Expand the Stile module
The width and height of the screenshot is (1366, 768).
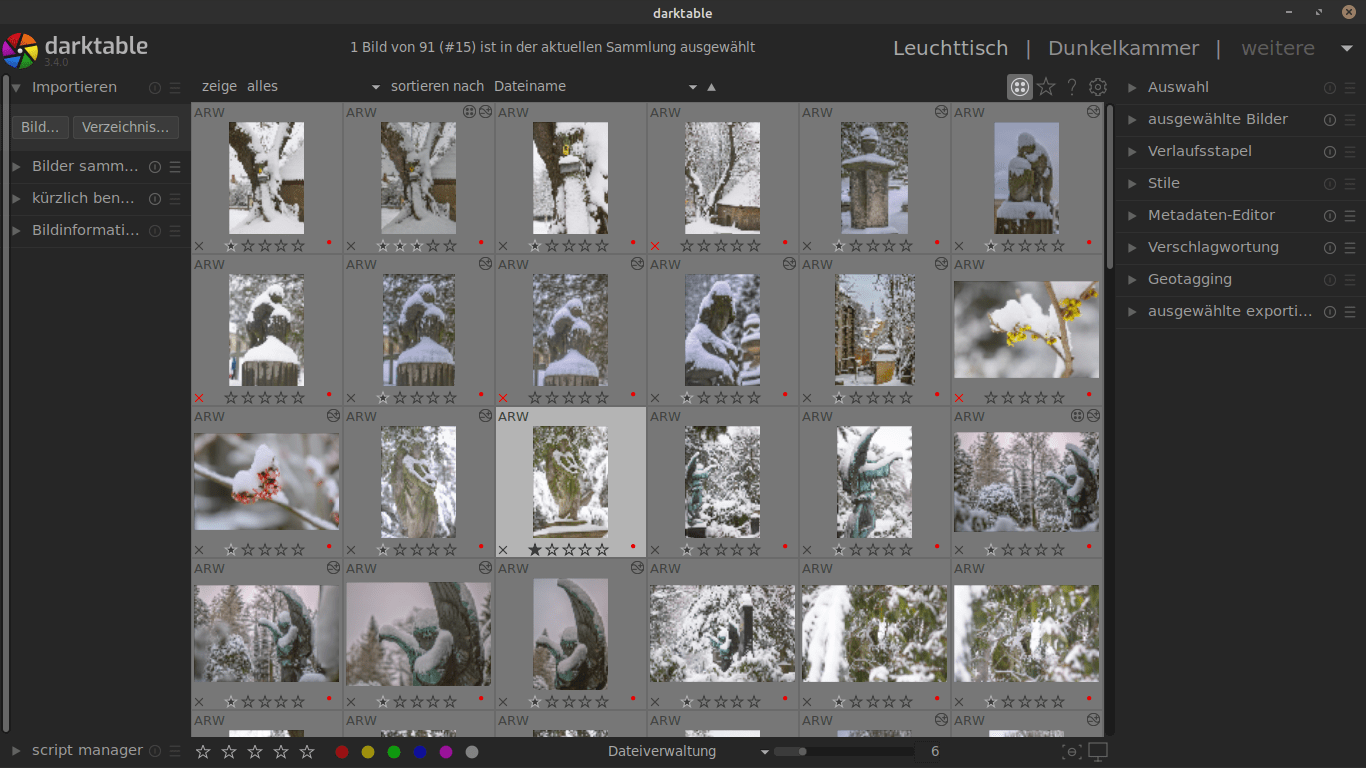(1132, 184)
